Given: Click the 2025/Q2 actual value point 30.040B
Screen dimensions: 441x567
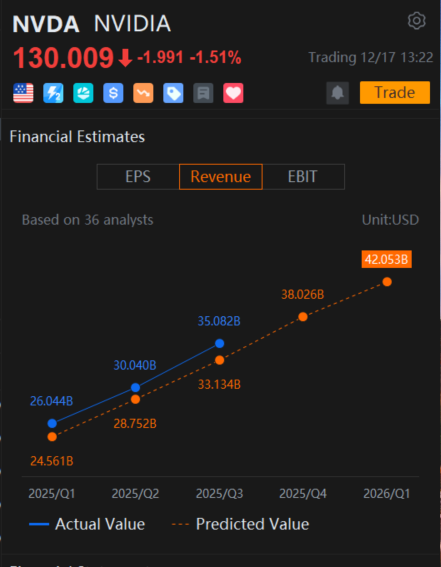Looking at the screenshot, I should pyautogui.click(x=136, y=388).
